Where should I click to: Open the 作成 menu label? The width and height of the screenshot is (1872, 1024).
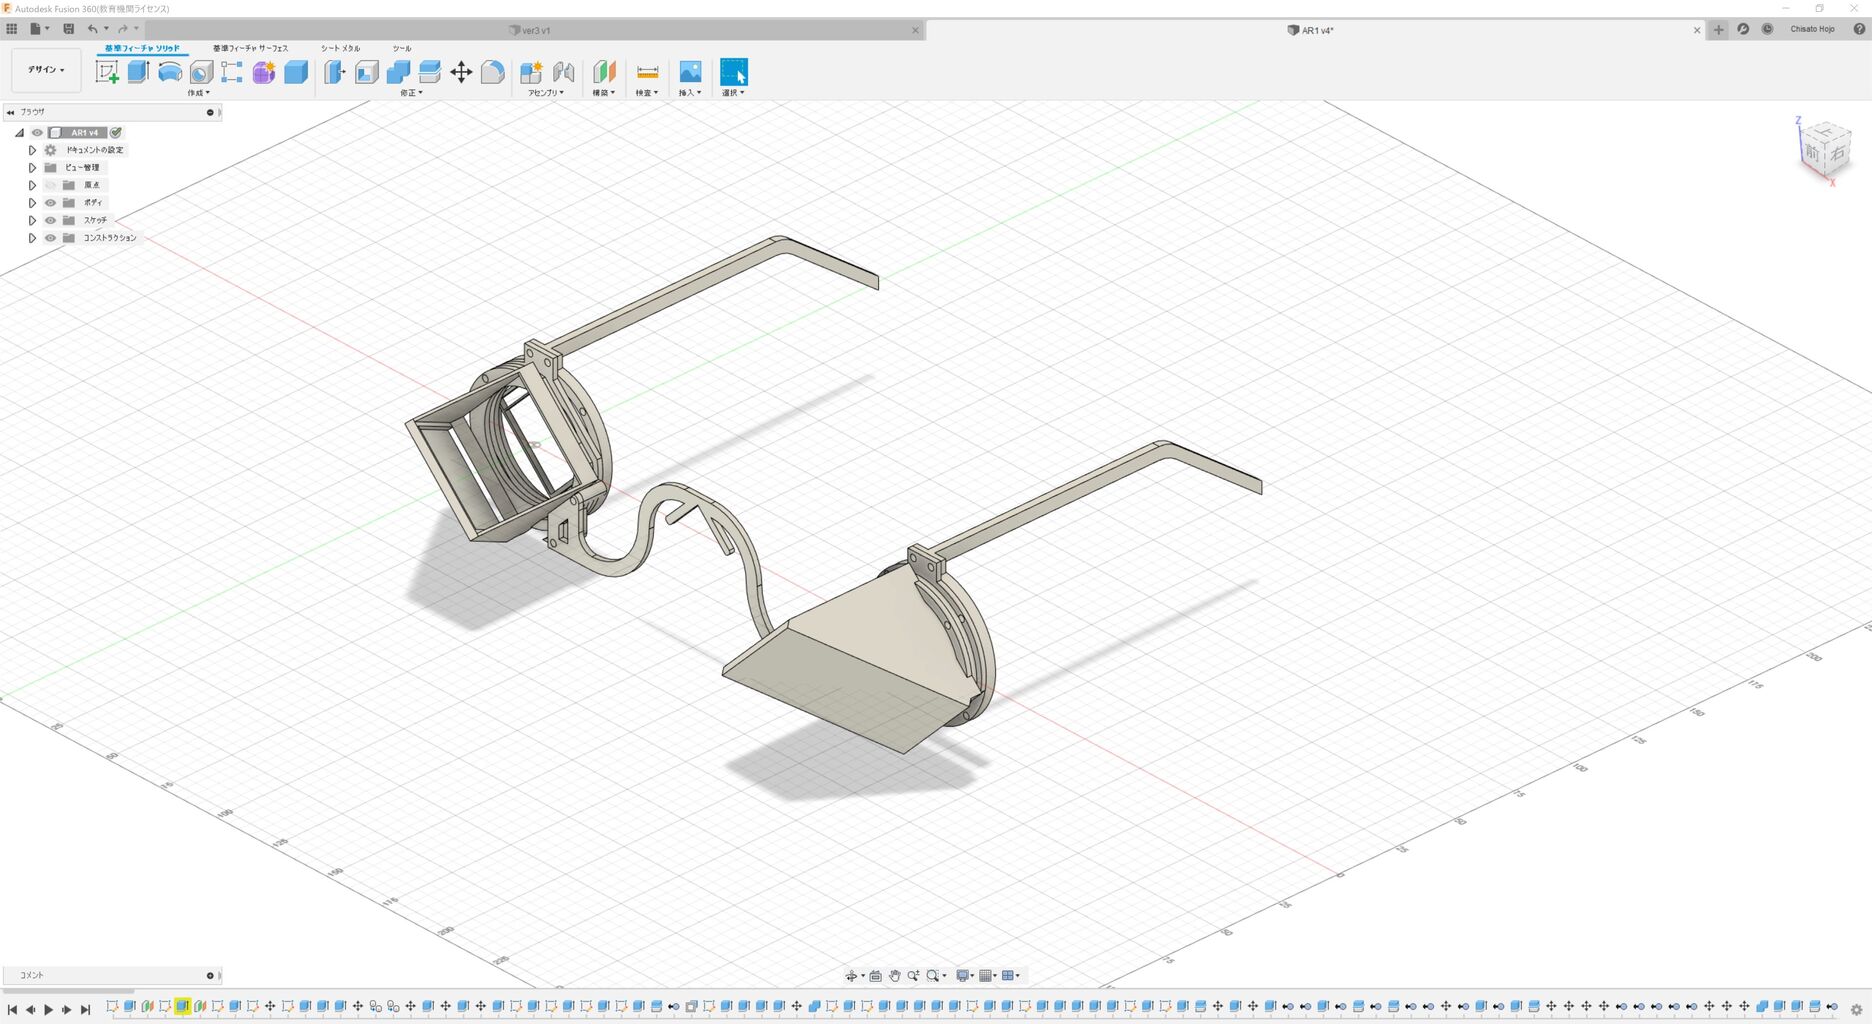(198, 93)
